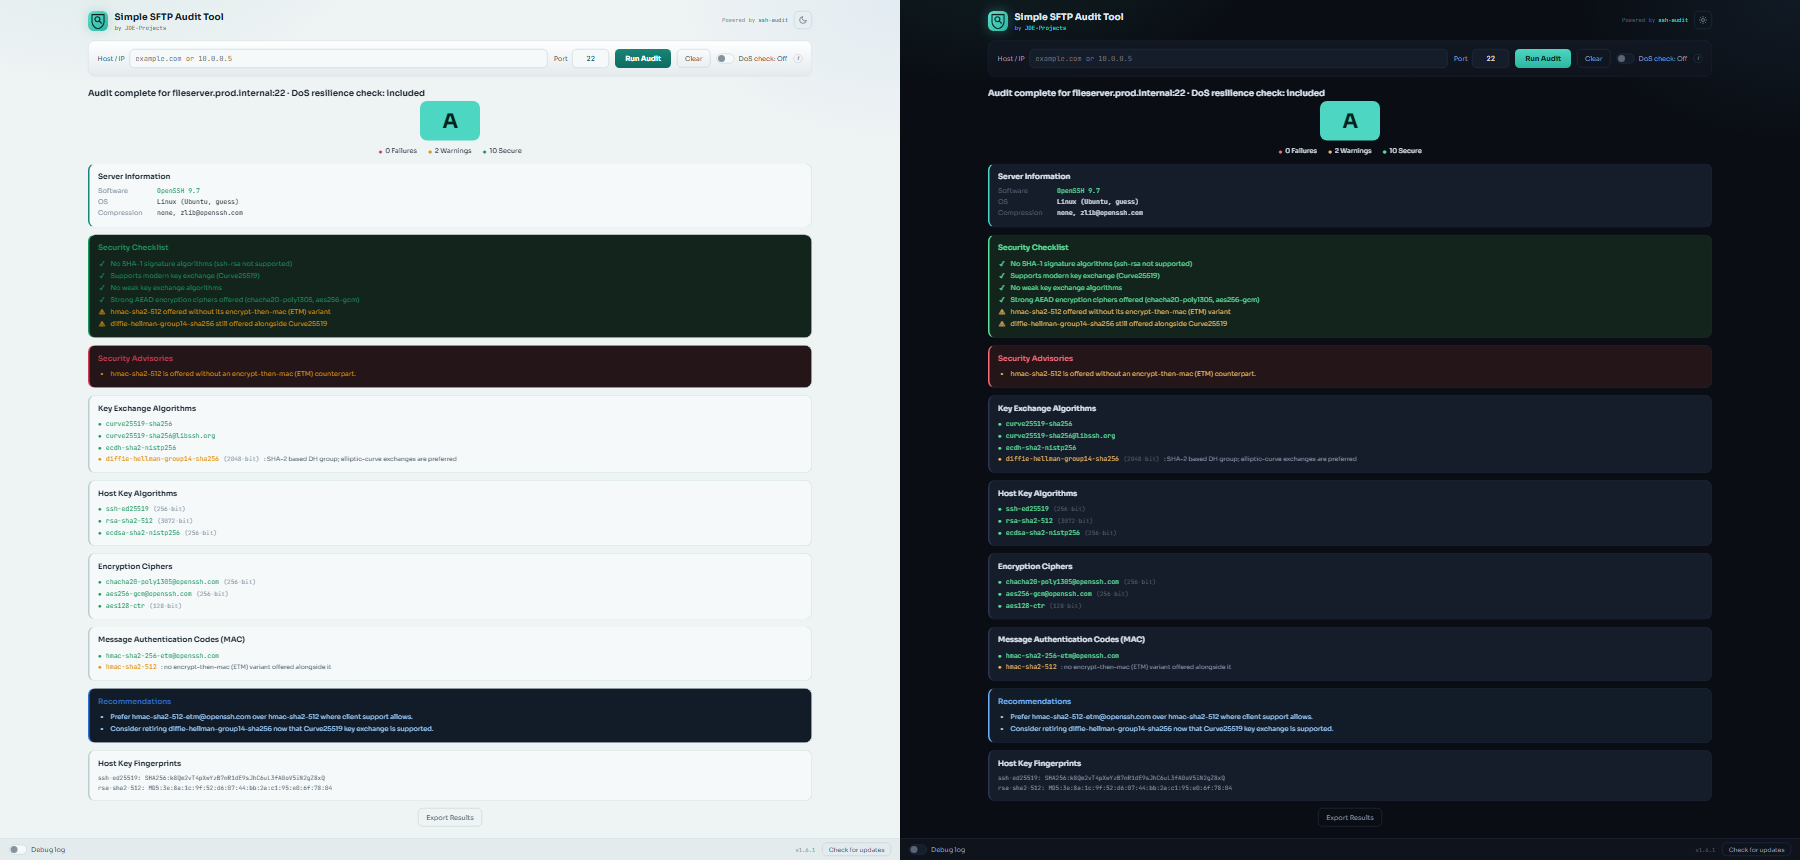Toggle DoS check switch in dark window
Image resolution: width=1800 pixels, height=860 pixels.
pos(1625,58)
